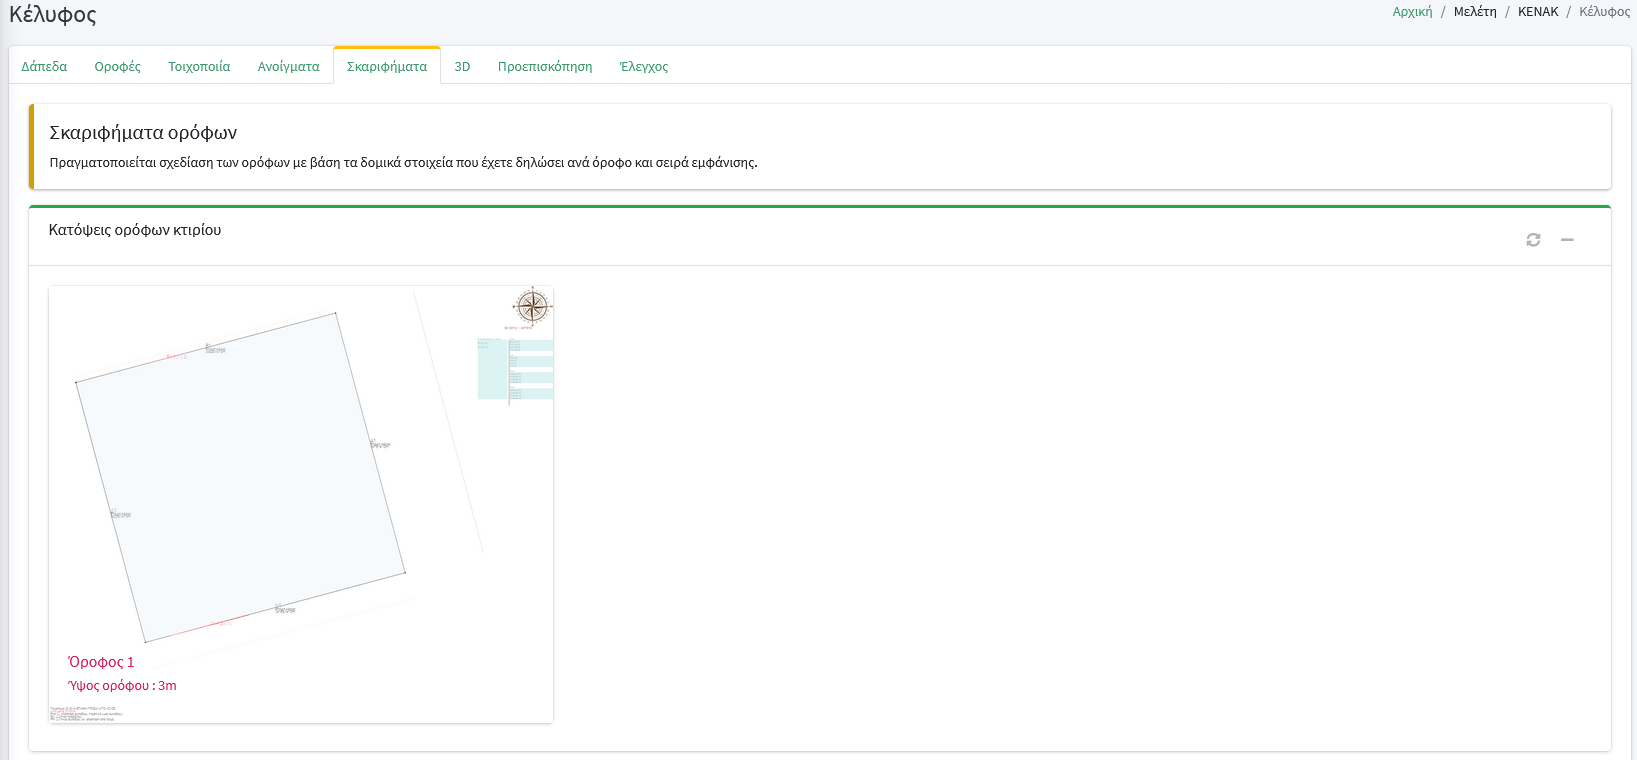Select the active Σκαριφήματα tab

tap(387, 66)
